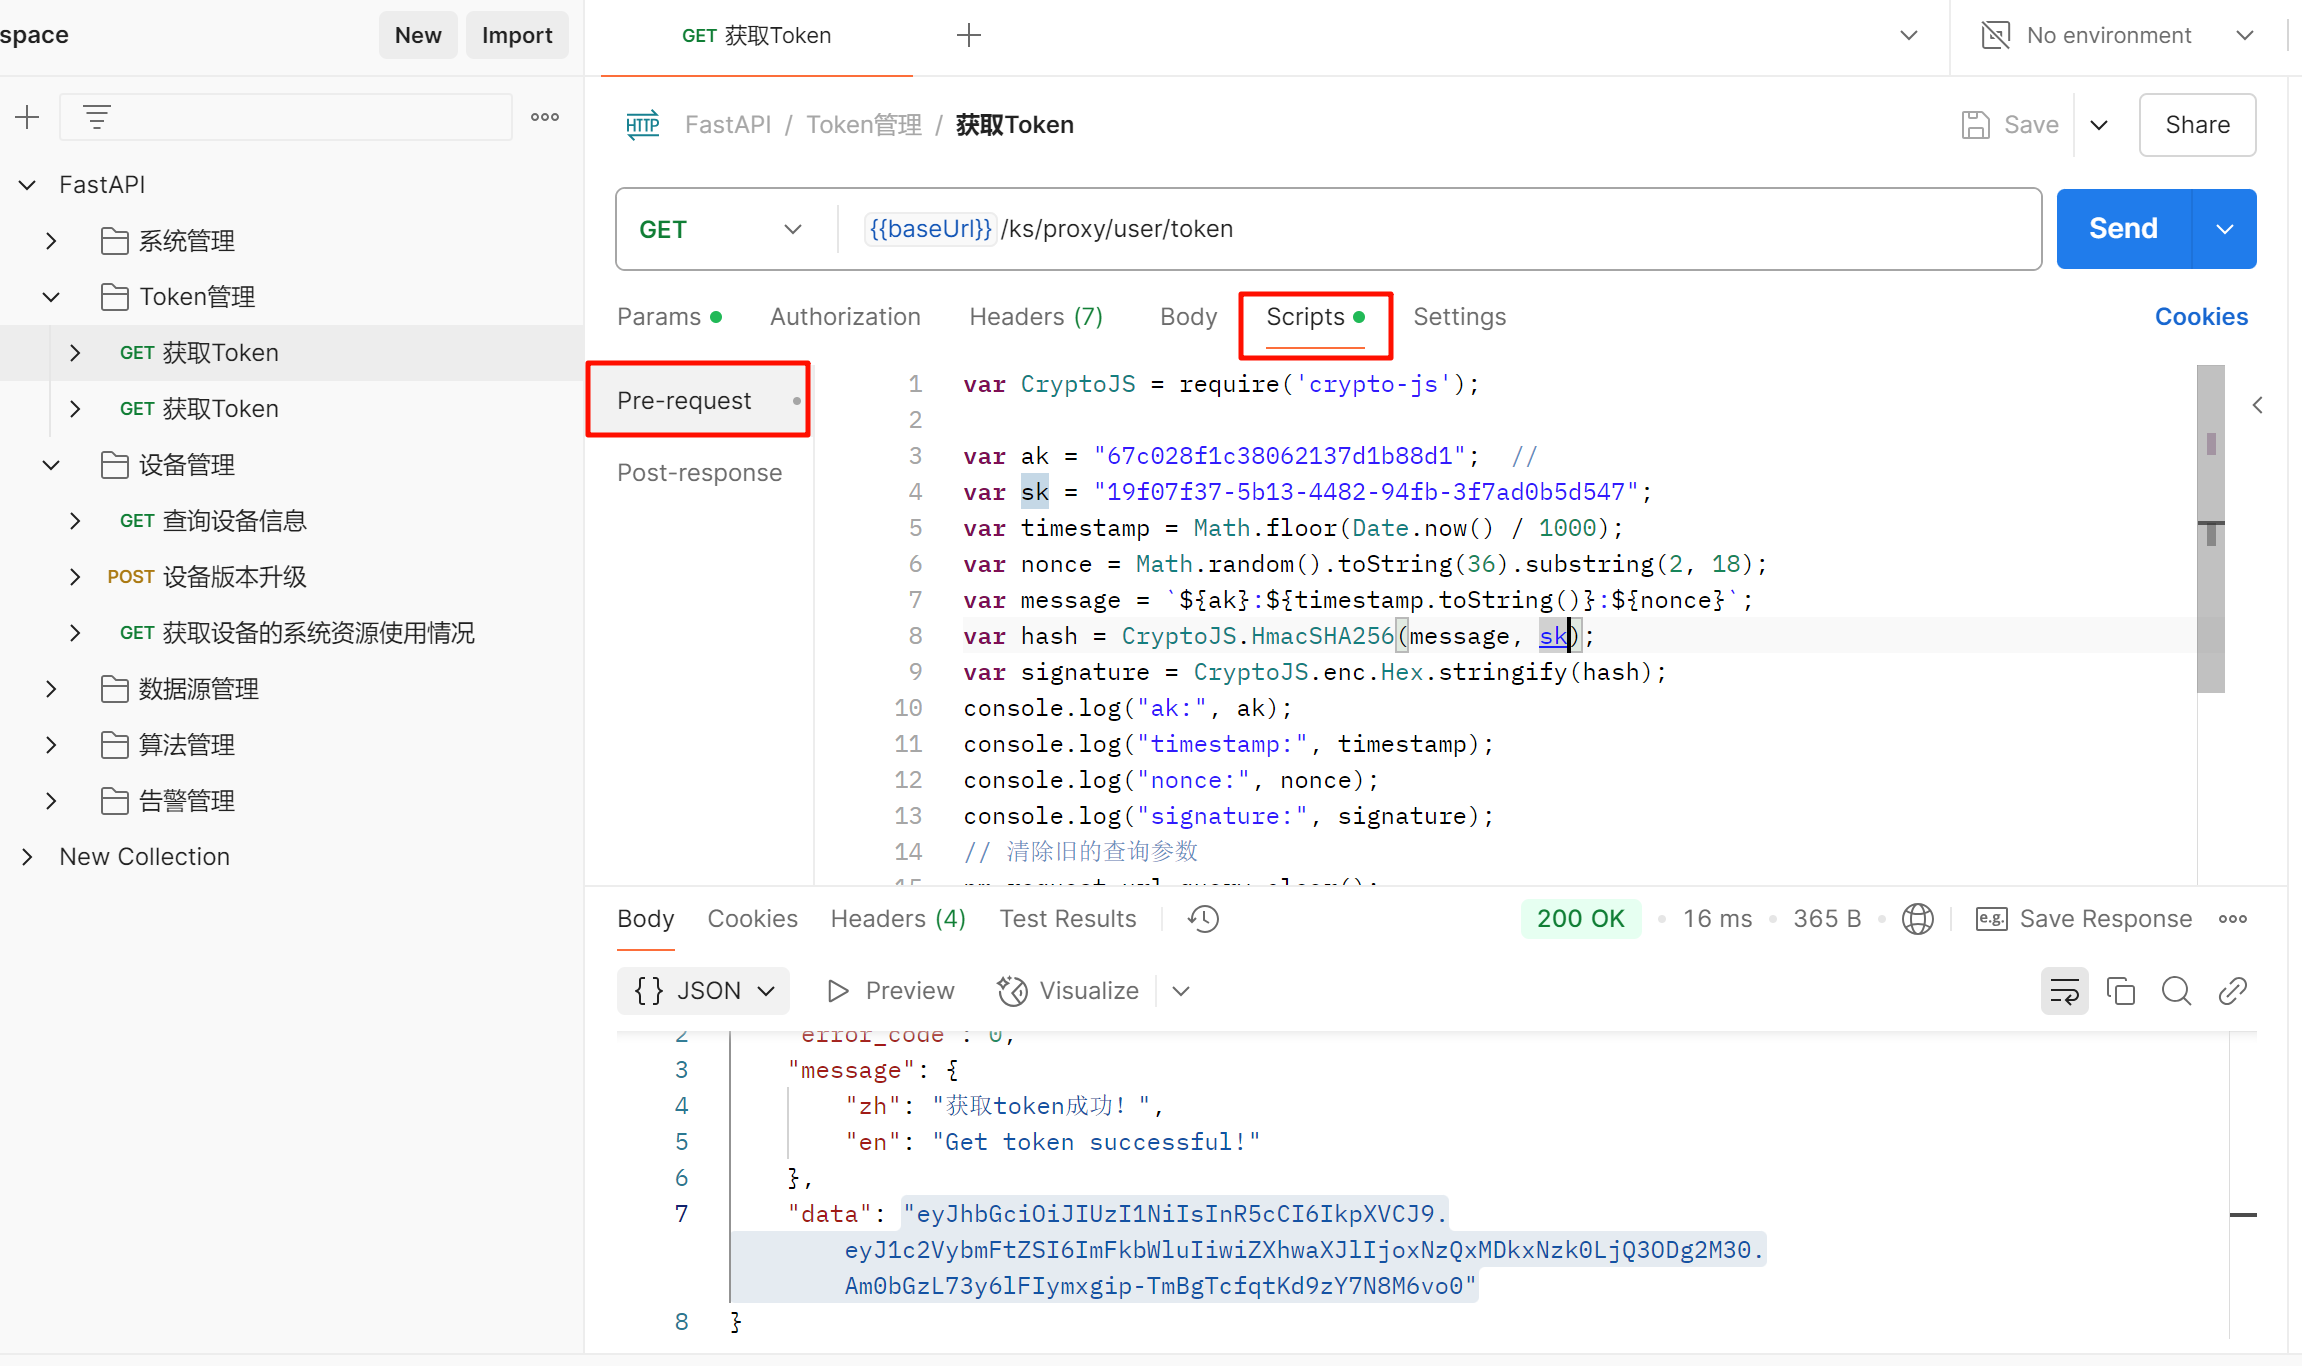Click the baseUrl variable in URL
This screenshot has width=2302, height=1366.
[930, 229]
